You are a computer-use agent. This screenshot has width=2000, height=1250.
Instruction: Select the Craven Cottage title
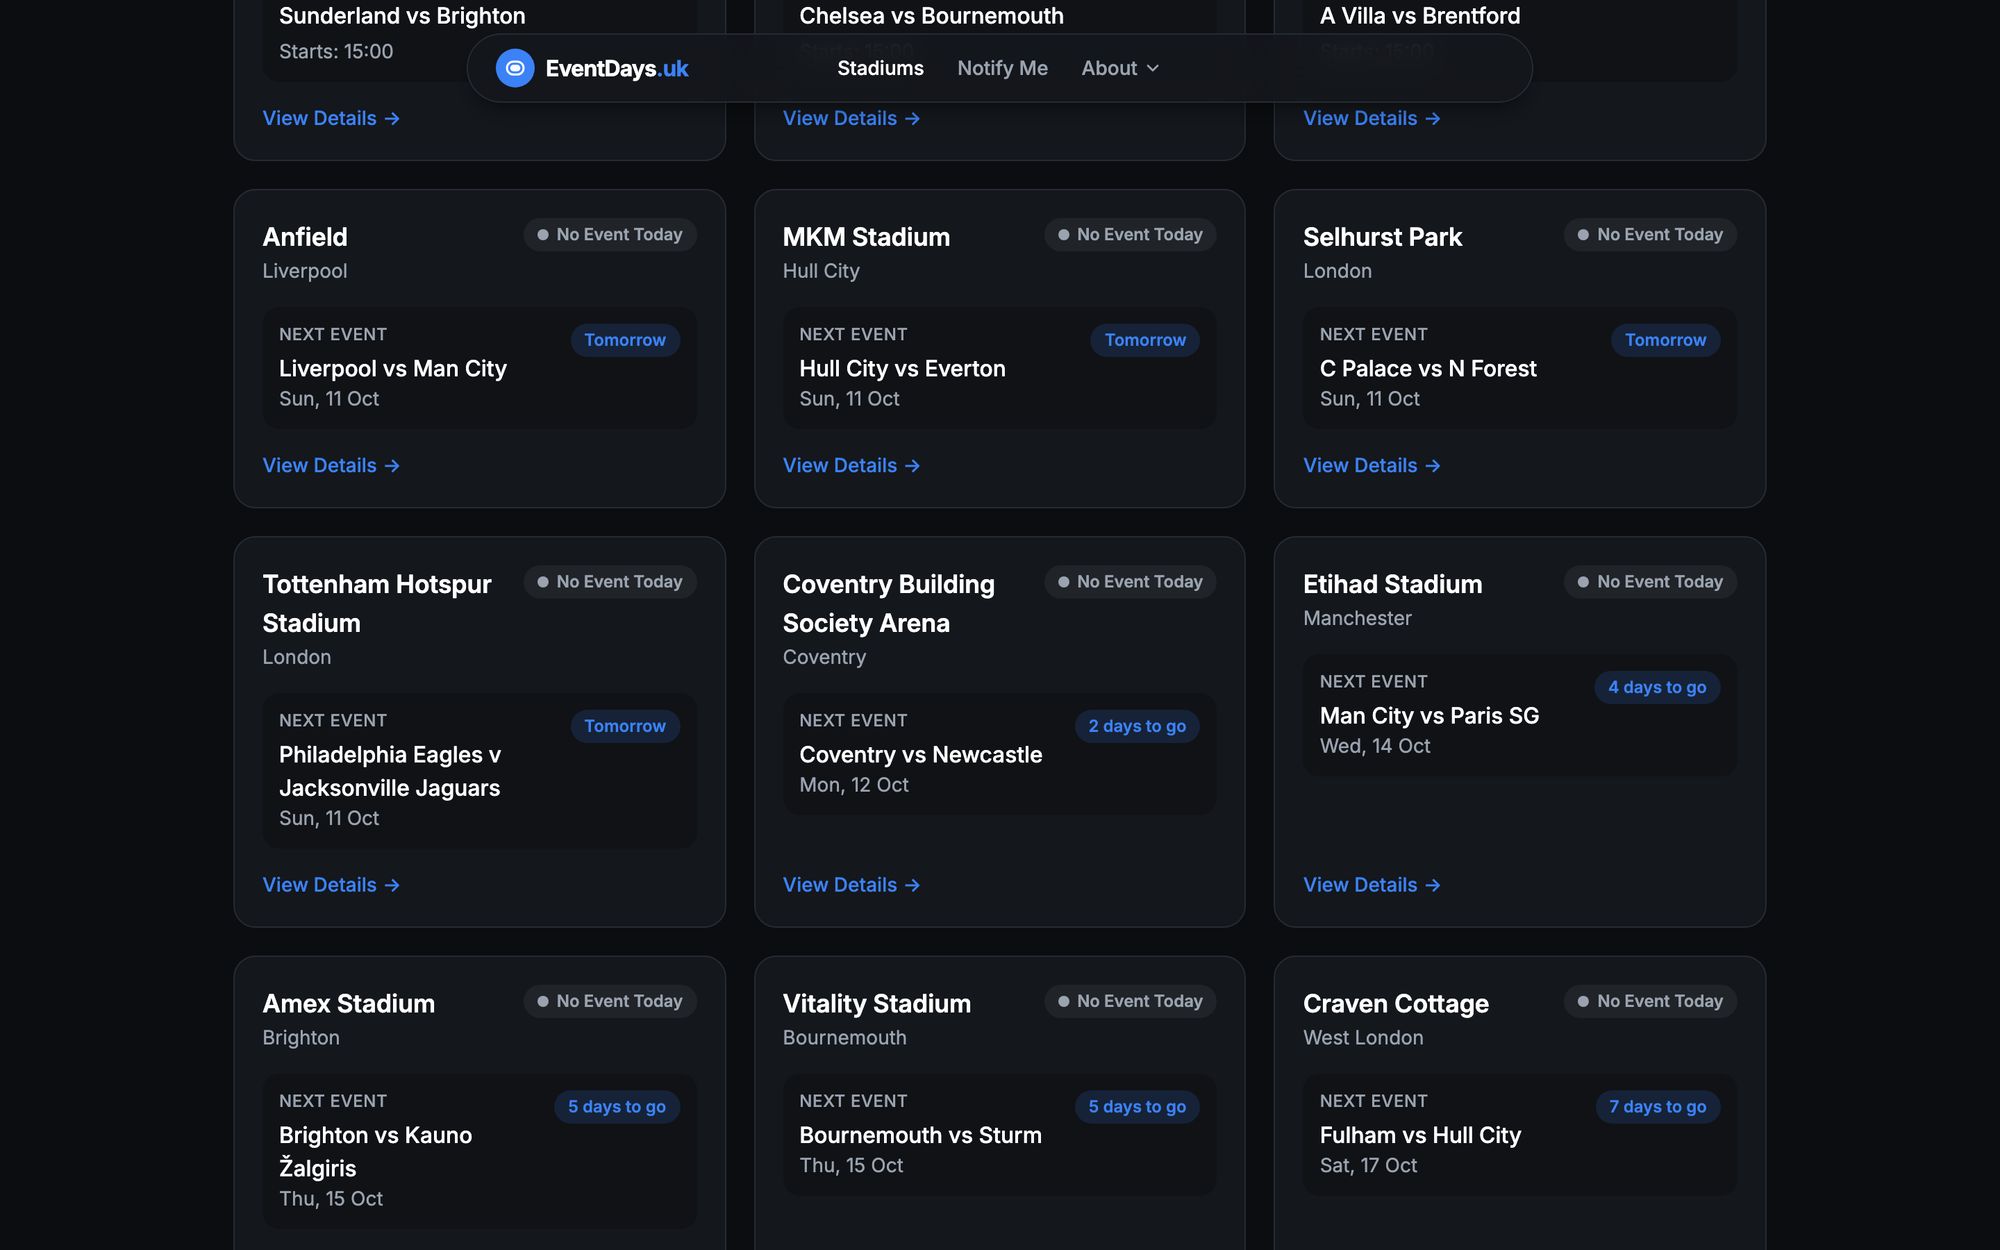click(1395, 1003)
